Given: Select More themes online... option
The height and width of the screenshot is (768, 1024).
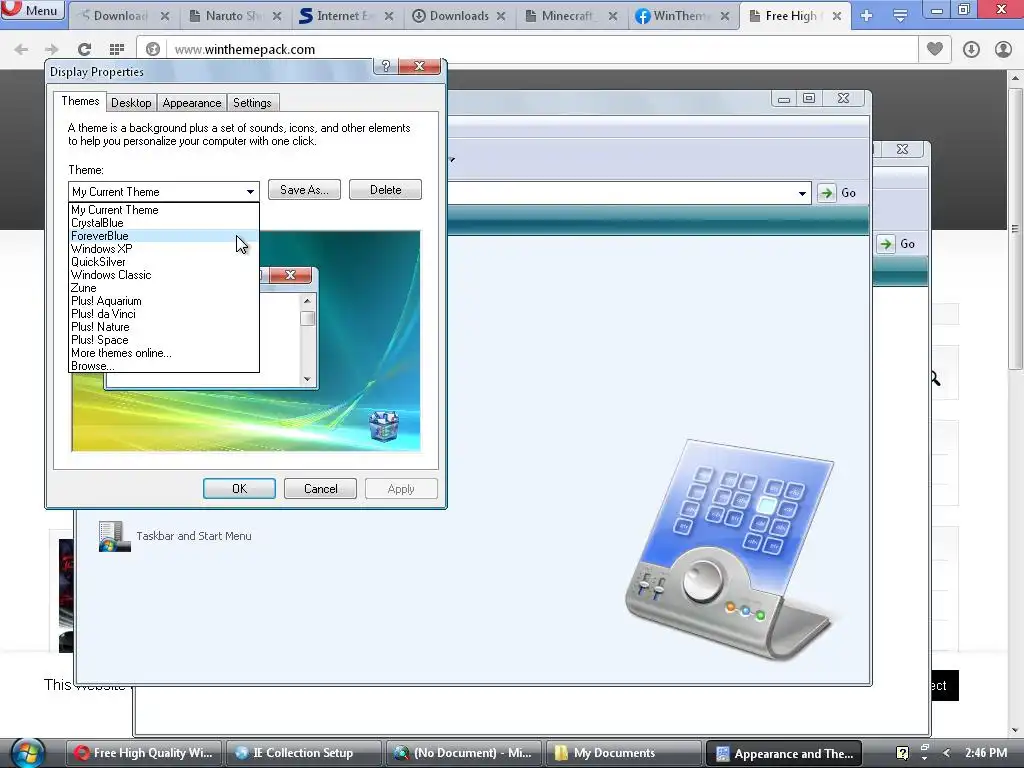Looking at the screenshot, I should click(x=164, y=353).
